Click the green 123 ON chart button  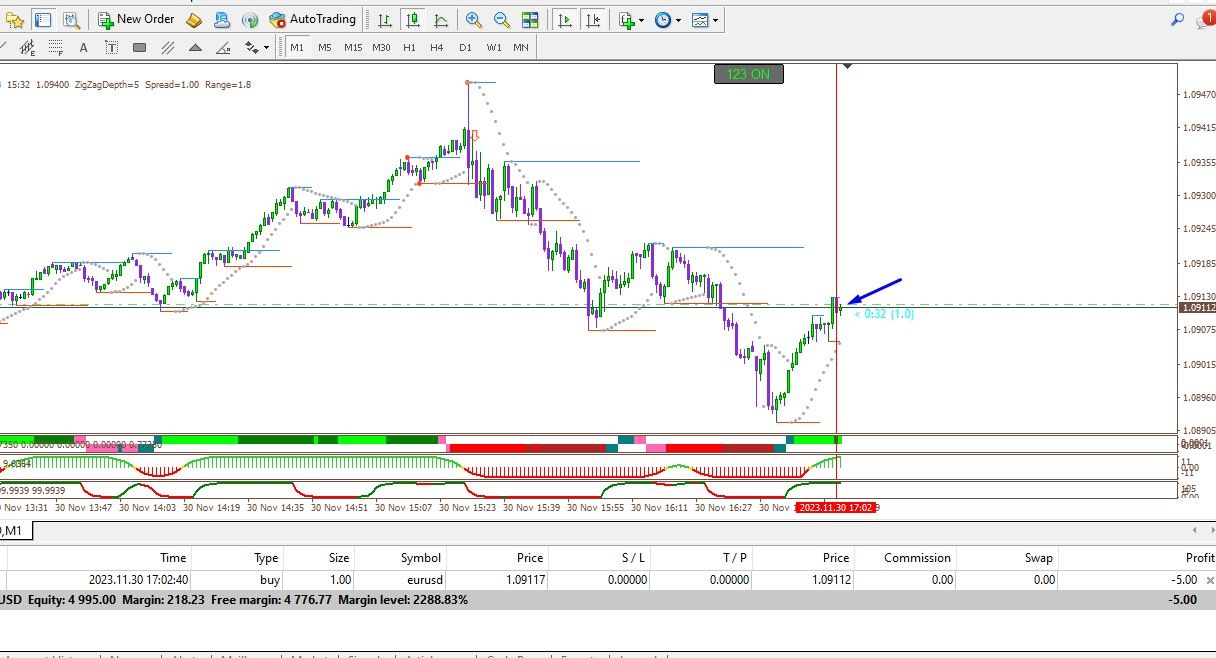point(749,74)
